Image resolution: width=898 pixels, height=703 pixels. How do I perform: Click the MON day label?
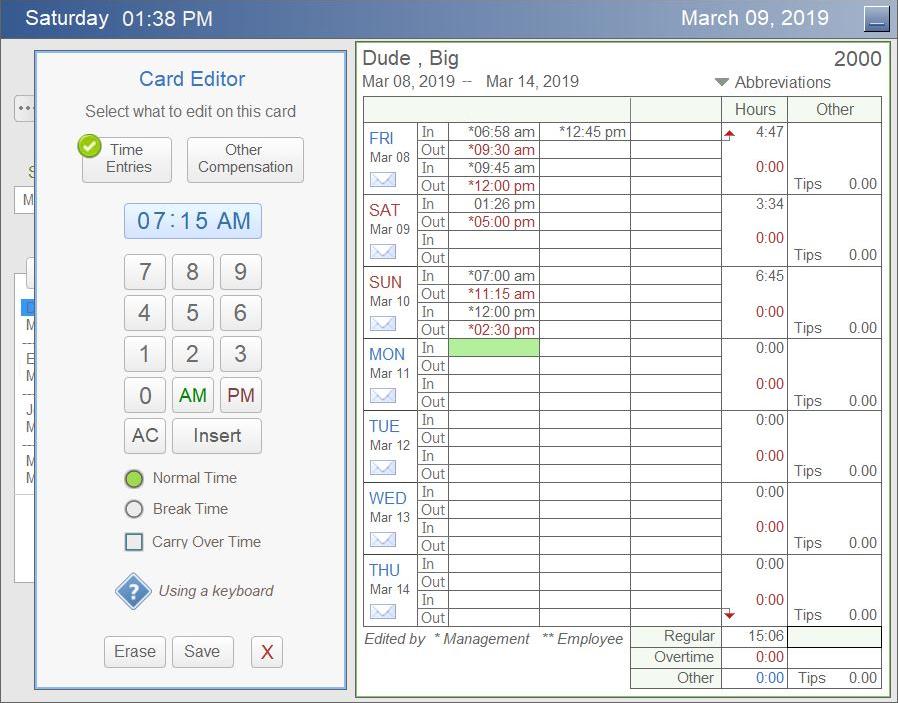pyautogui.click(x=387, y=354)
